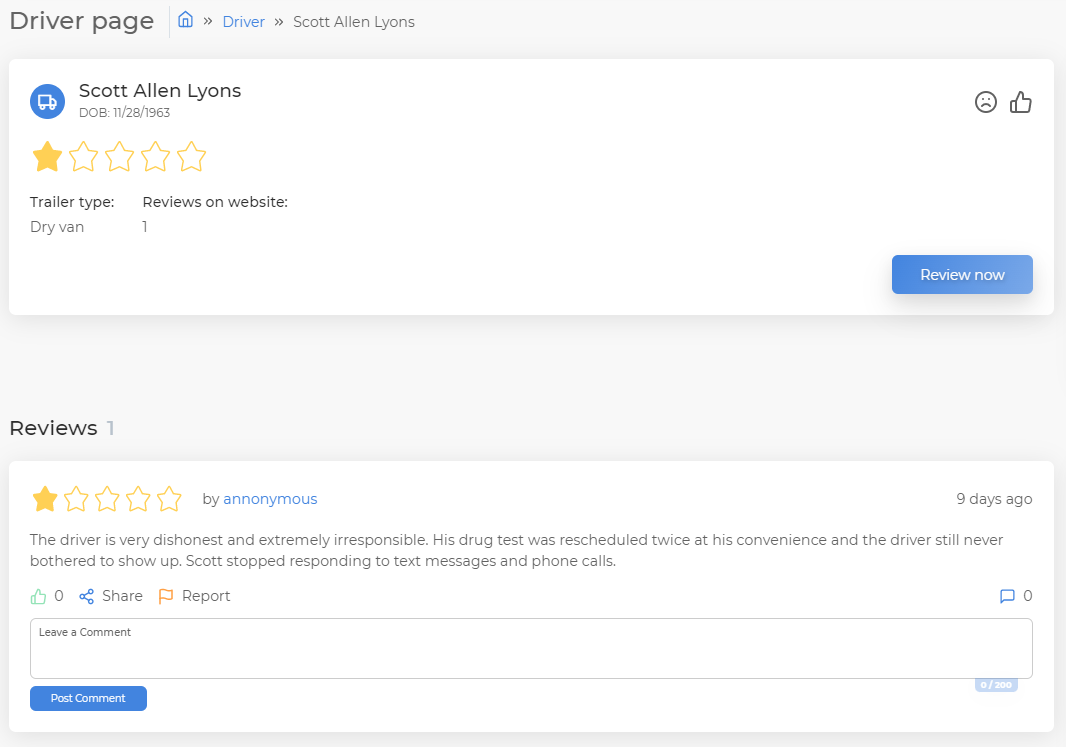Open the Driver breadcrumb link

pos(243,22)
